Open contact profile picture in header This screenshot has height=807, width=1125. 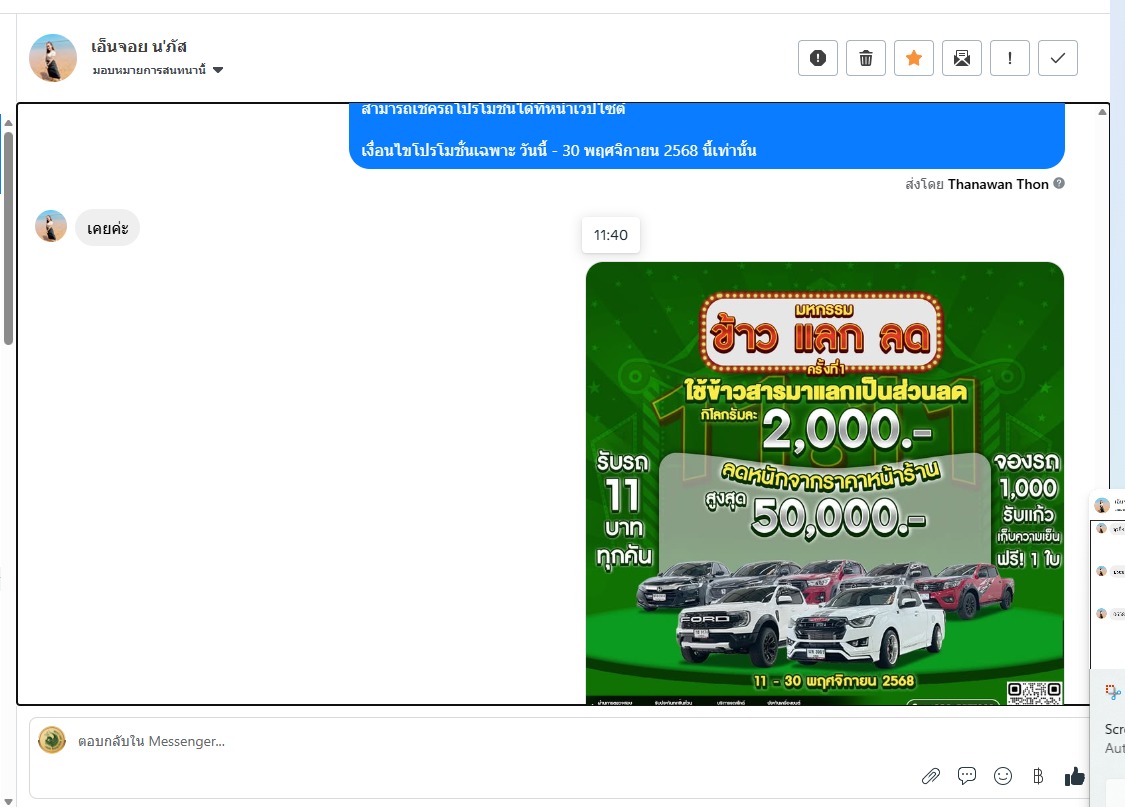coord(53,57)
